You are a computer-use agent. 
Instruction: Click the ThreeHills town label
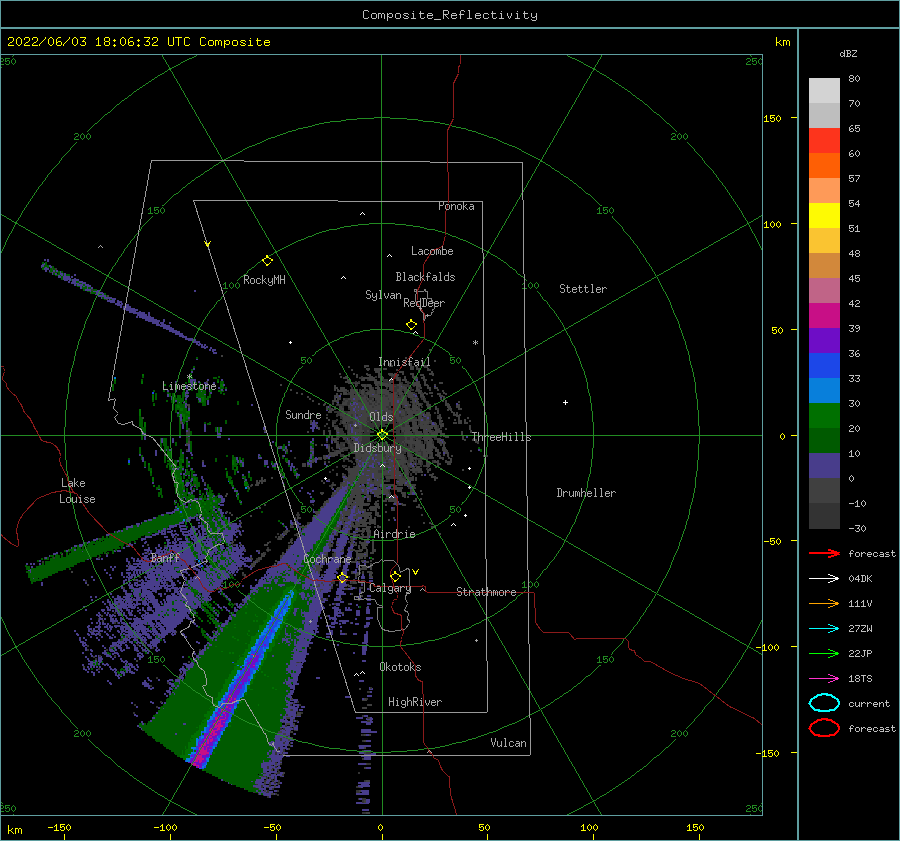tap(501, 437)
